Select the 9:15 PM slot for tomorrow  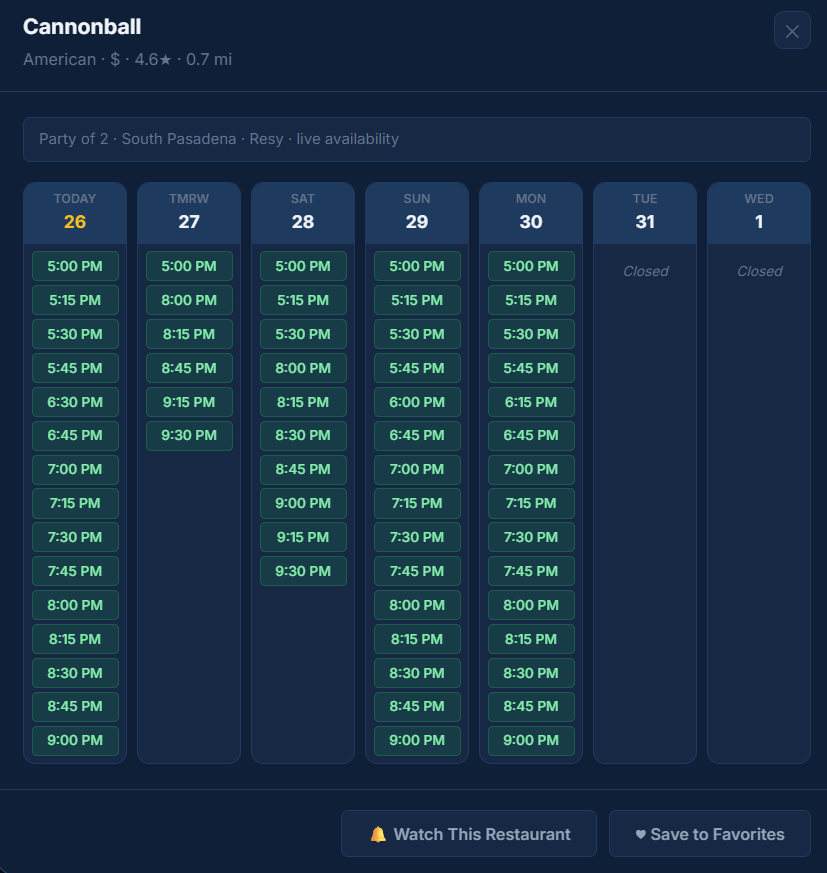[x=188, y=401]
